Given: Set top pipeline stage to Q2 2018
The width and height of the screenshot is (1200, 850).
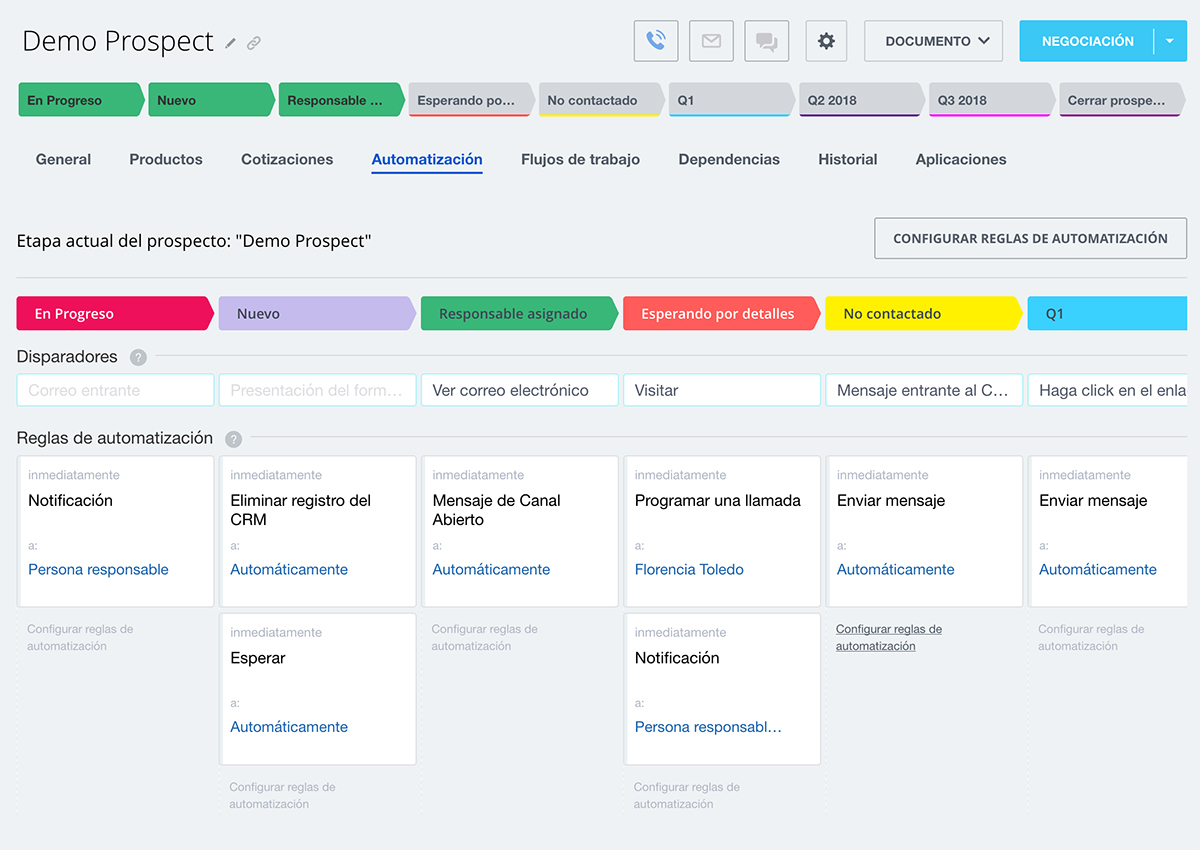Looking at the screenshot, I should tap(858, 100).
